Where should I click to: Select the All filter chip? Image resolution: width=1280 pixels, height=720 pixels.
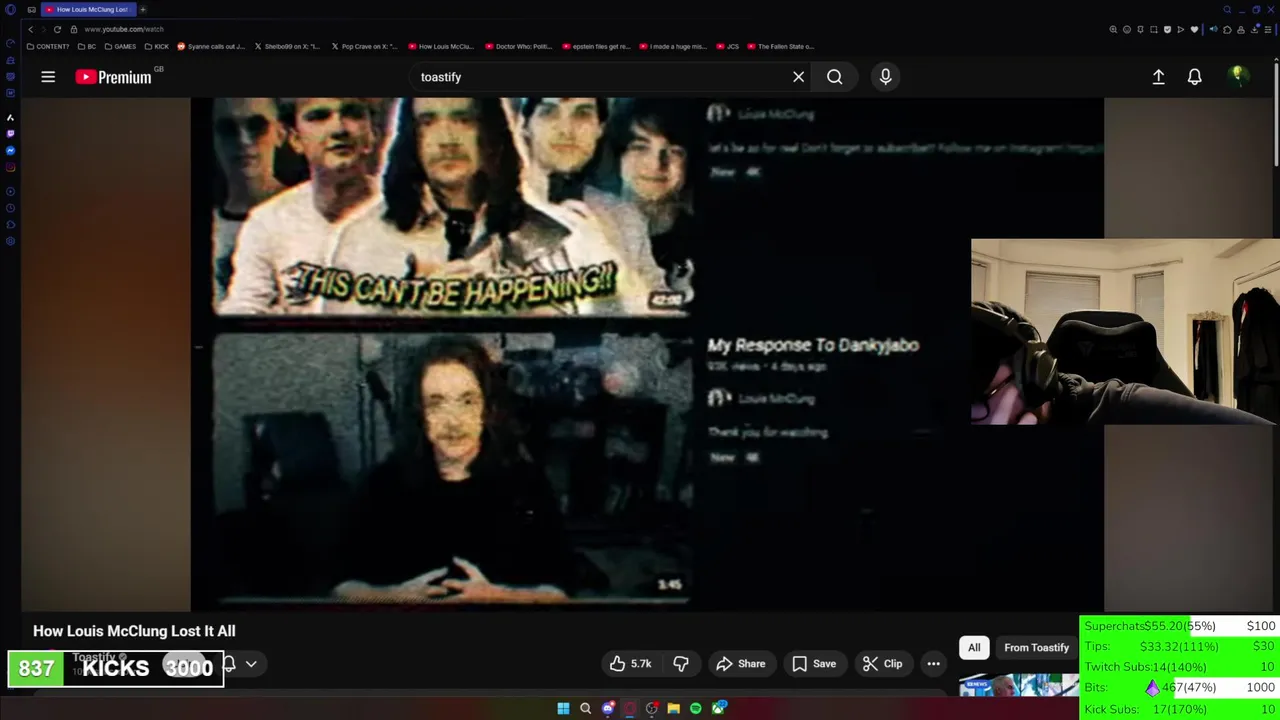(x=974, y=648)
